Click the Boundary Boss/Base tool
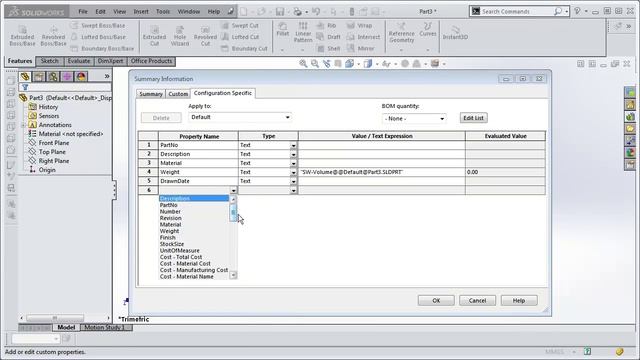This screenshot has width=640, height=360. (x=102, y=48)
